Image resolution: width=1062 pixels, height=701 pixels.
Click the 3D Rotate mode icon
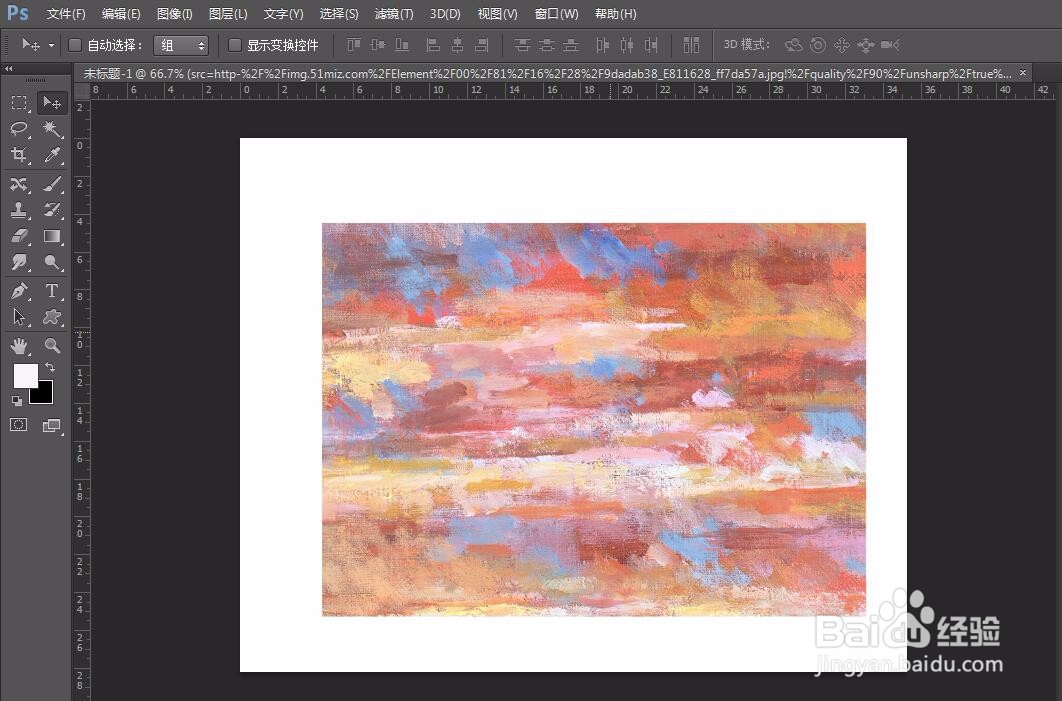[793, 45]
